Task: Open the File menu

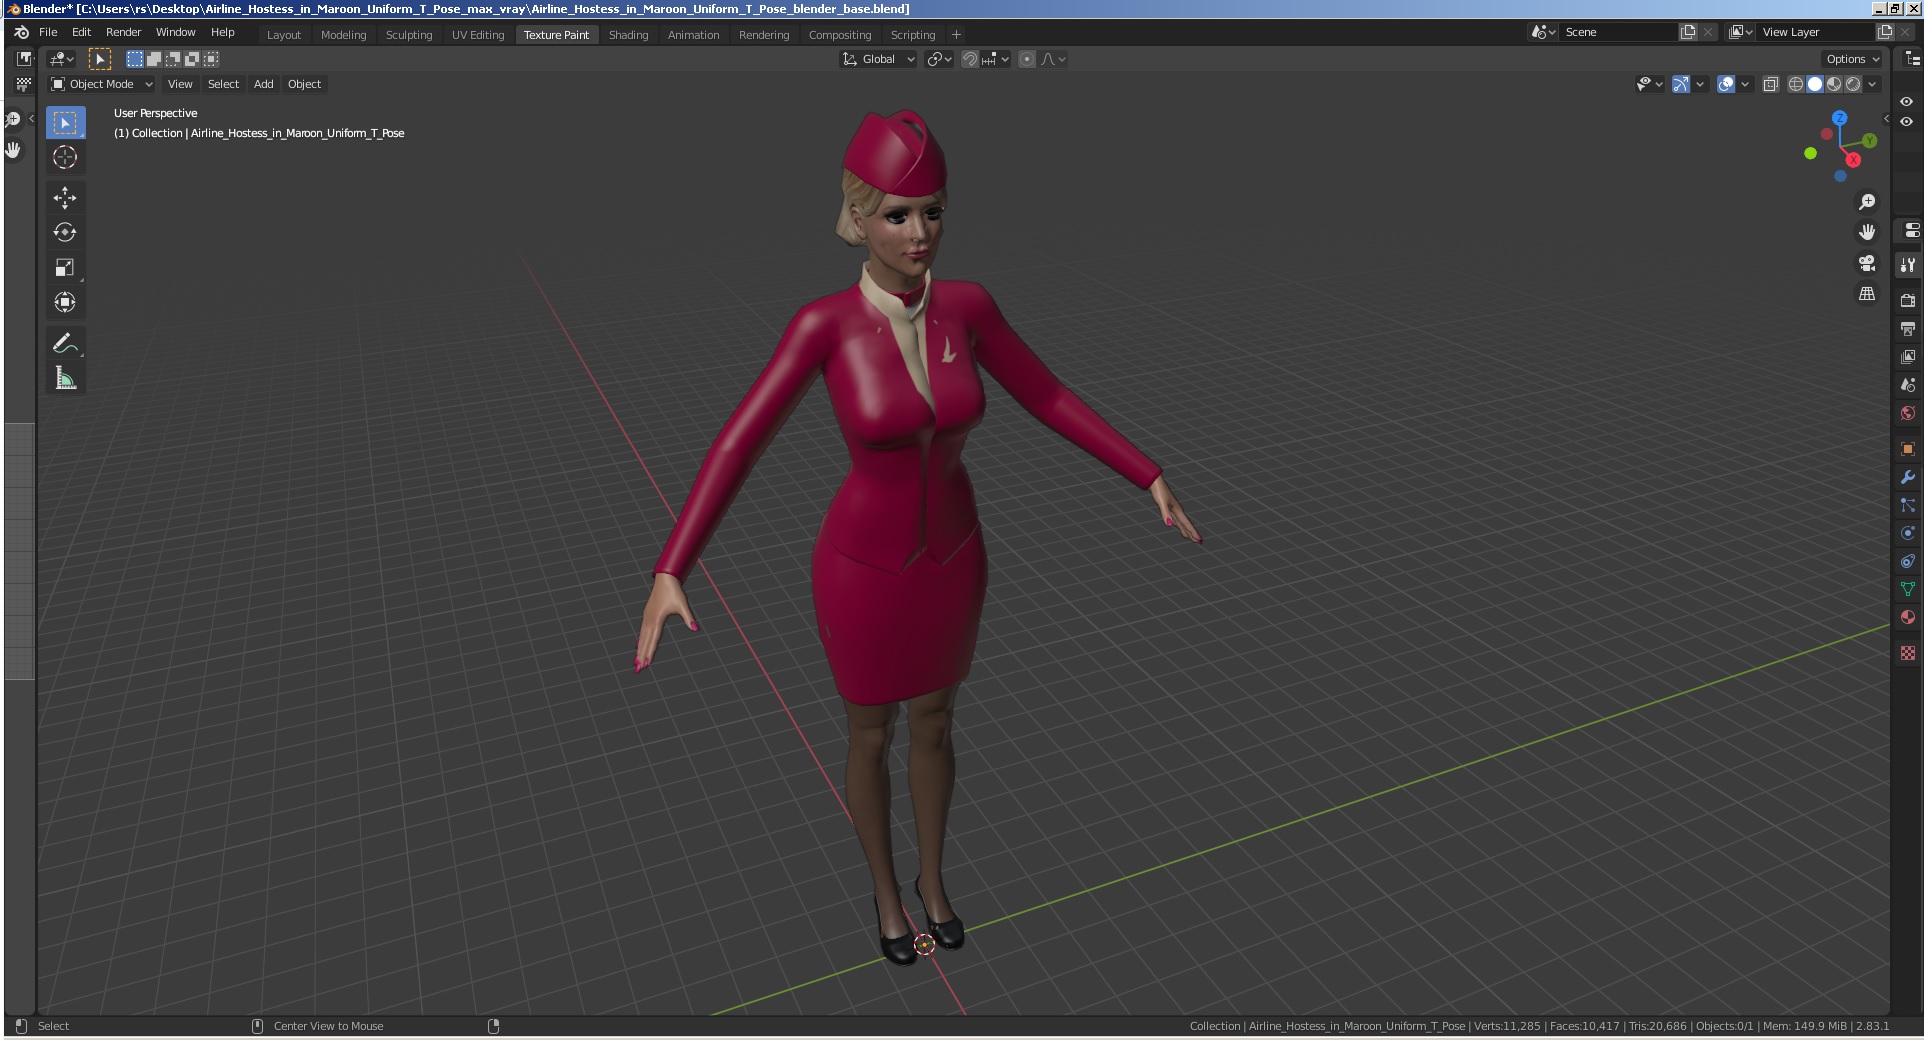Action: (x=48, y=32)
